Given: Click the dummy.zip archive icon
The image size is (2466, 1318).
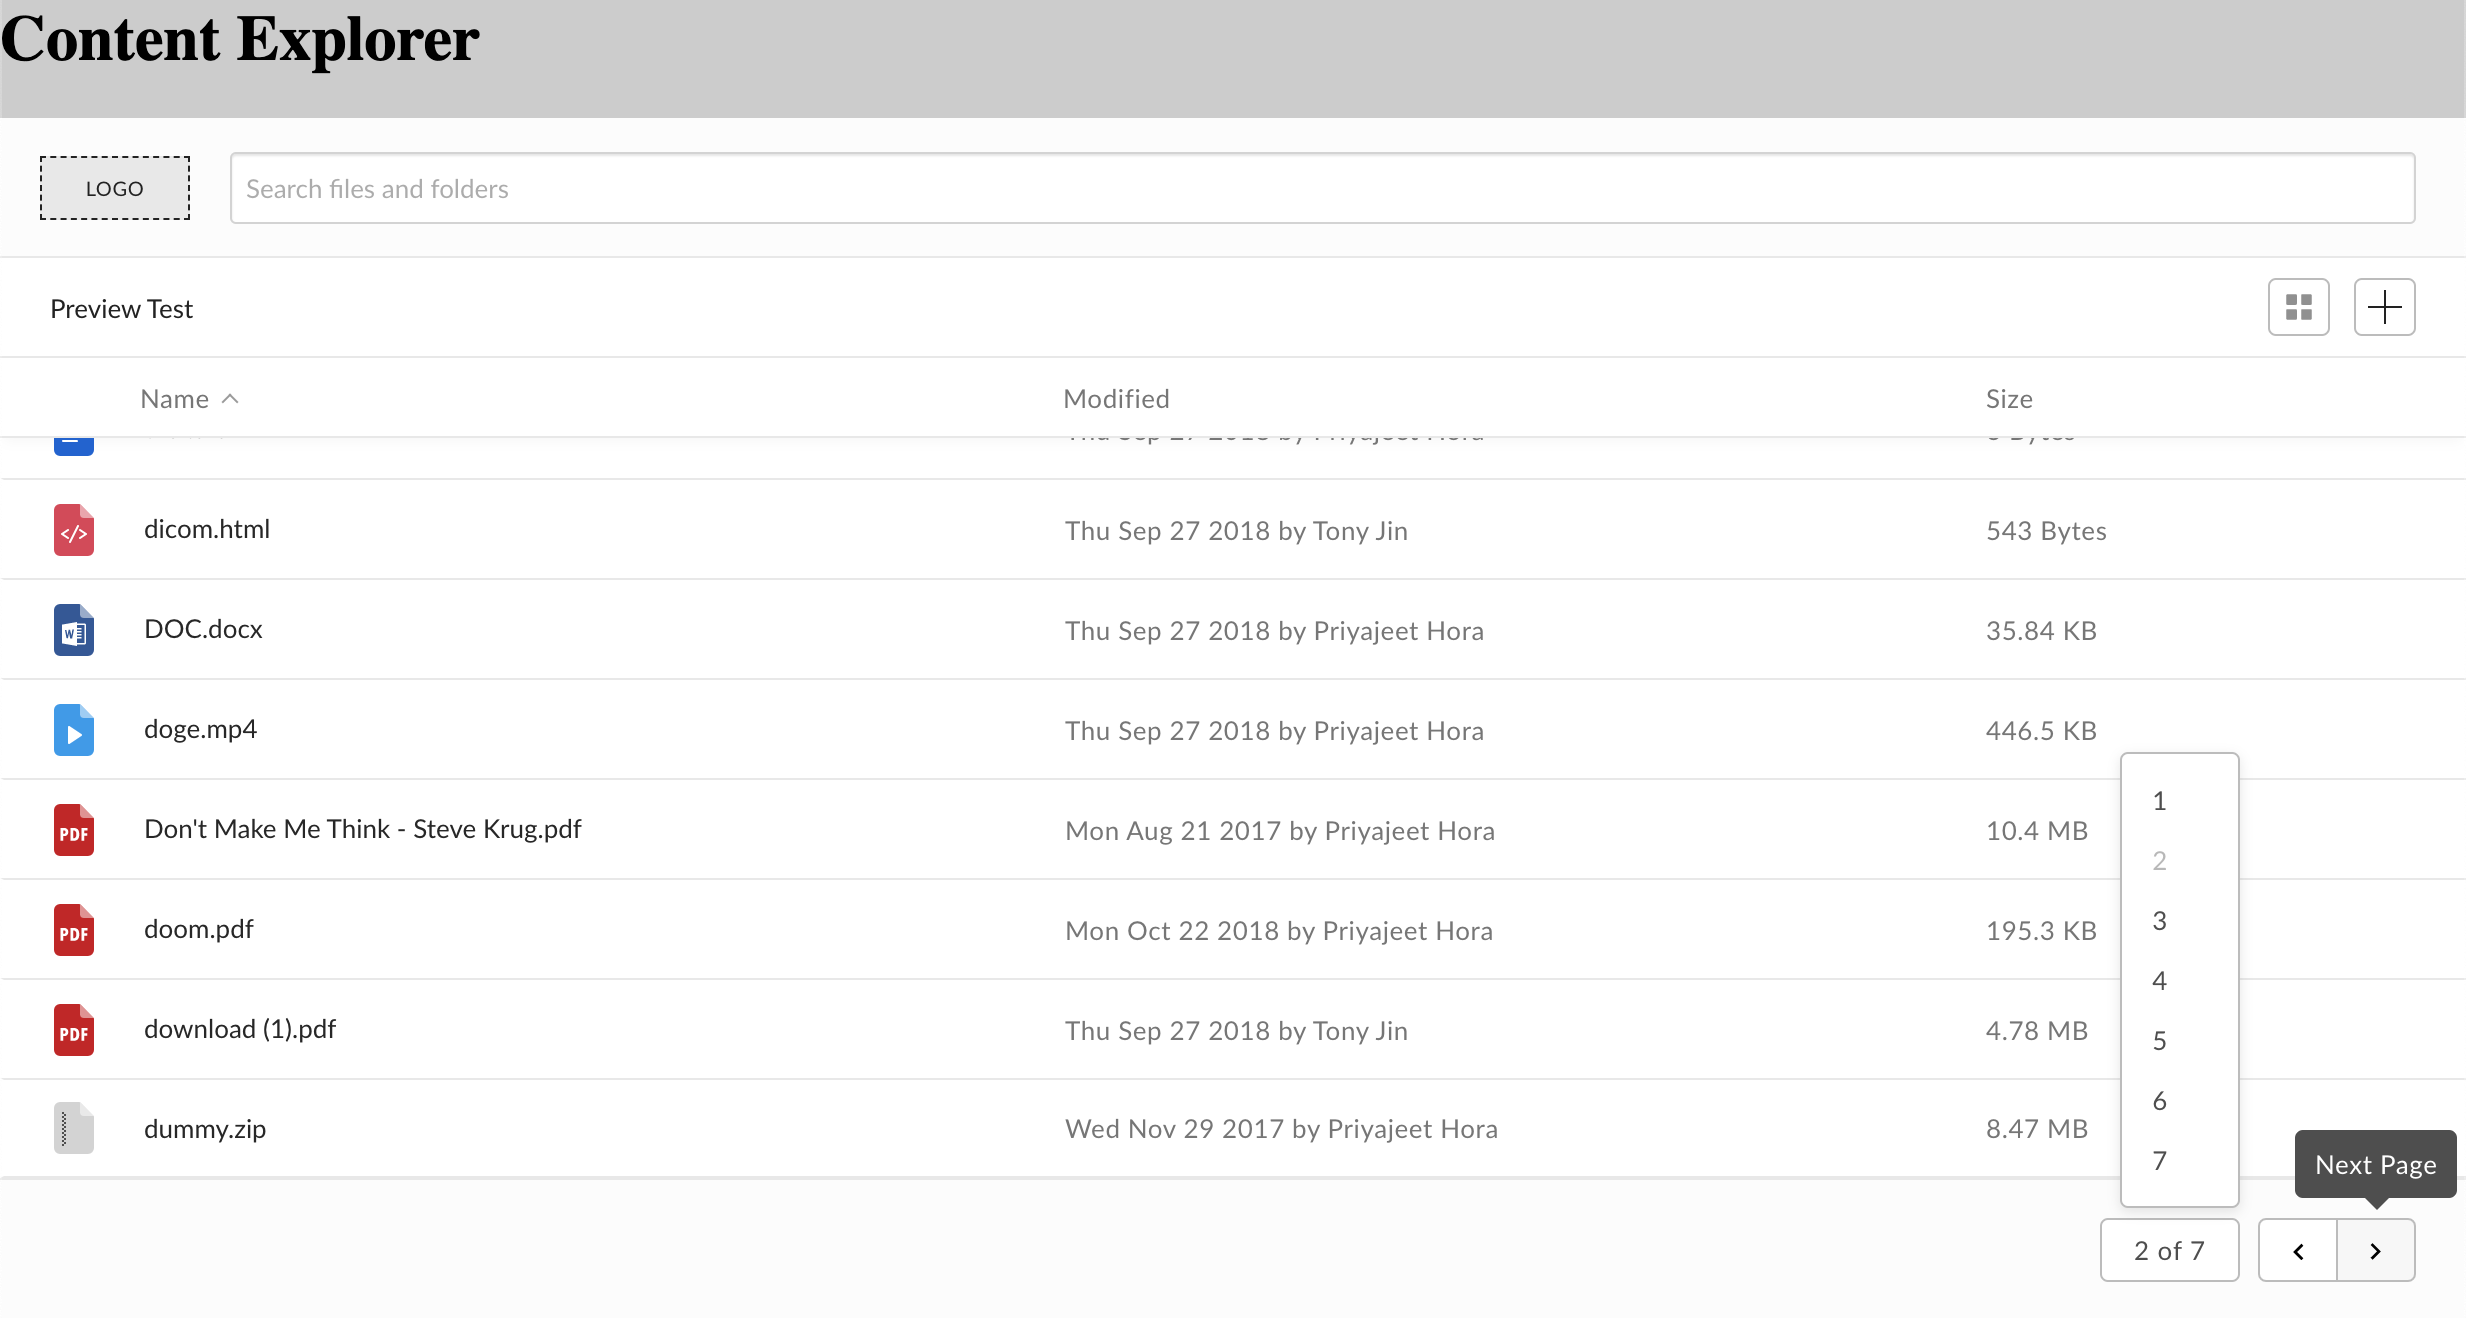Looking at the screenshot, I should click(74, 1128).
